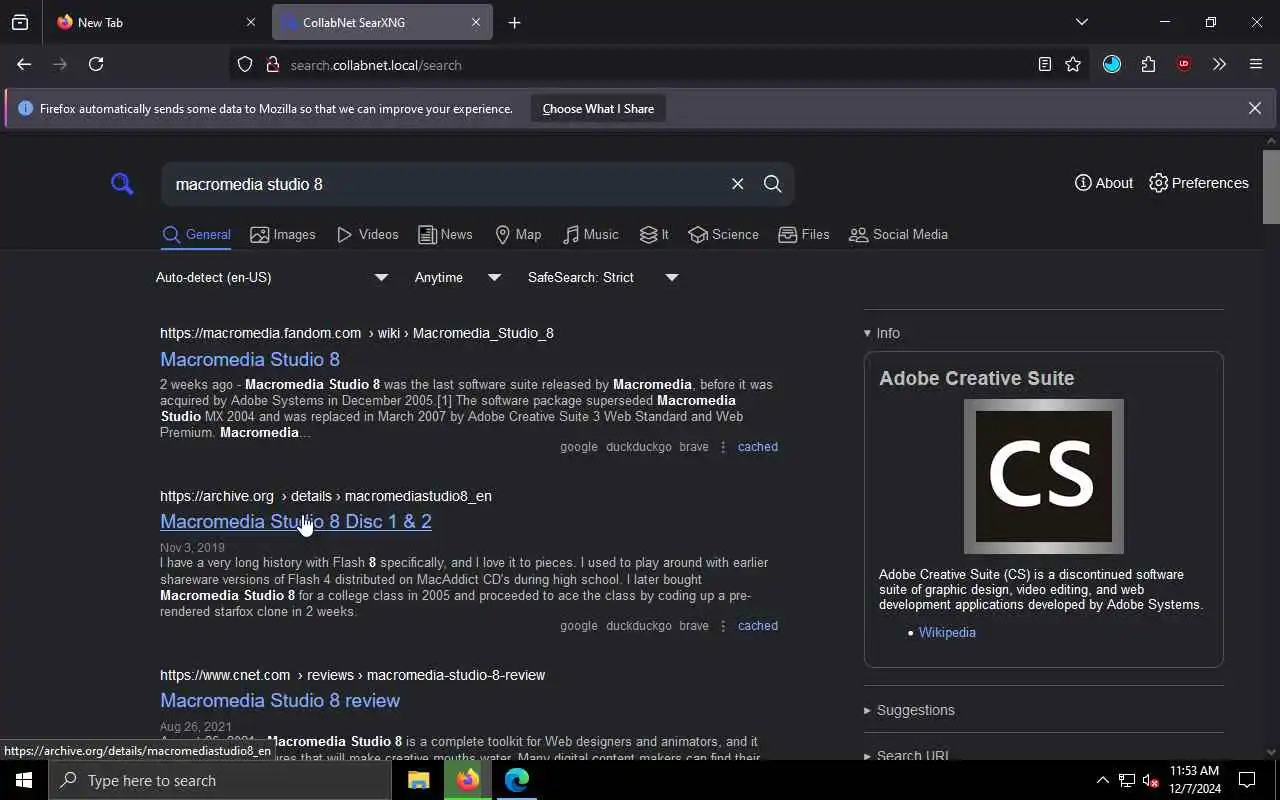Click the site security lock icon
1280x800 pixels.
(272, 65)
